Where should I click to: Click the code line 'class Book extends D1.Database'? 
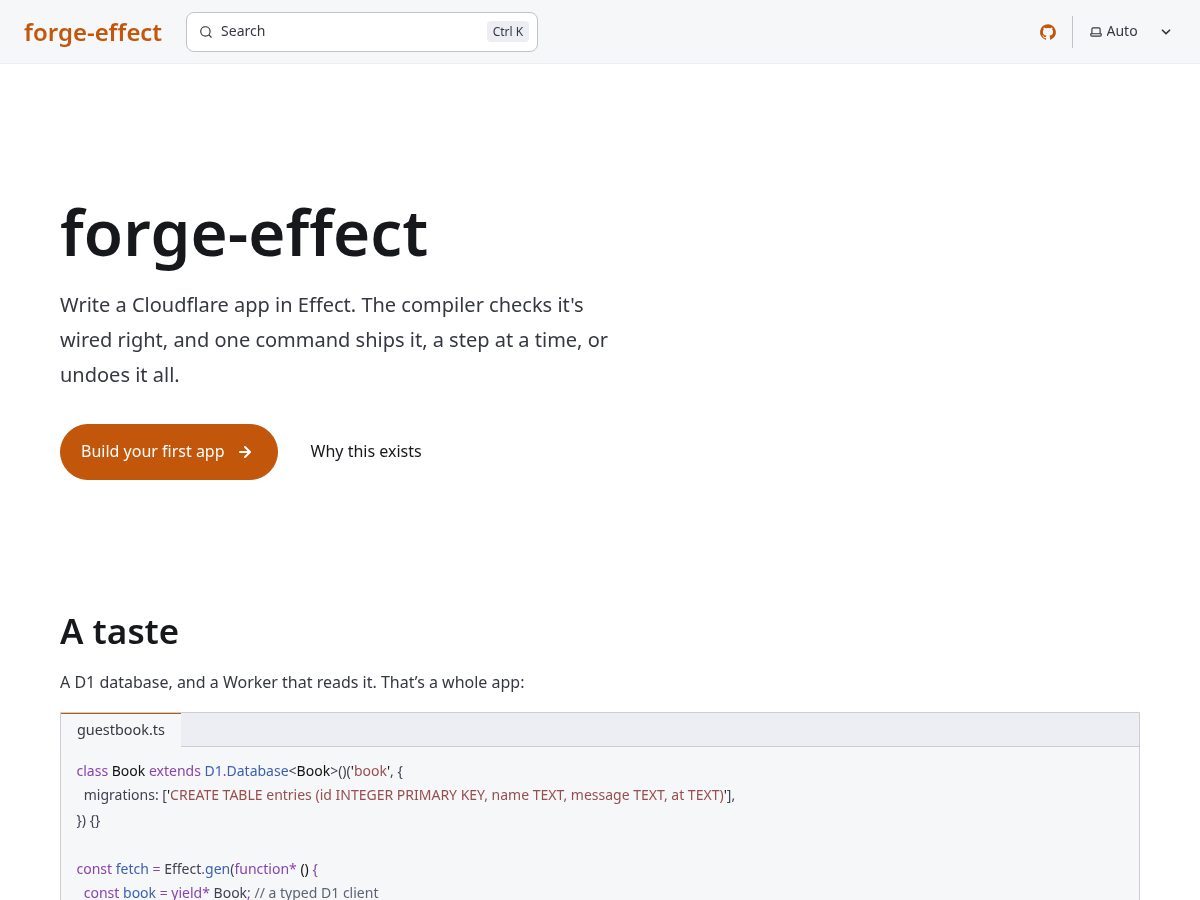[240, 771]
